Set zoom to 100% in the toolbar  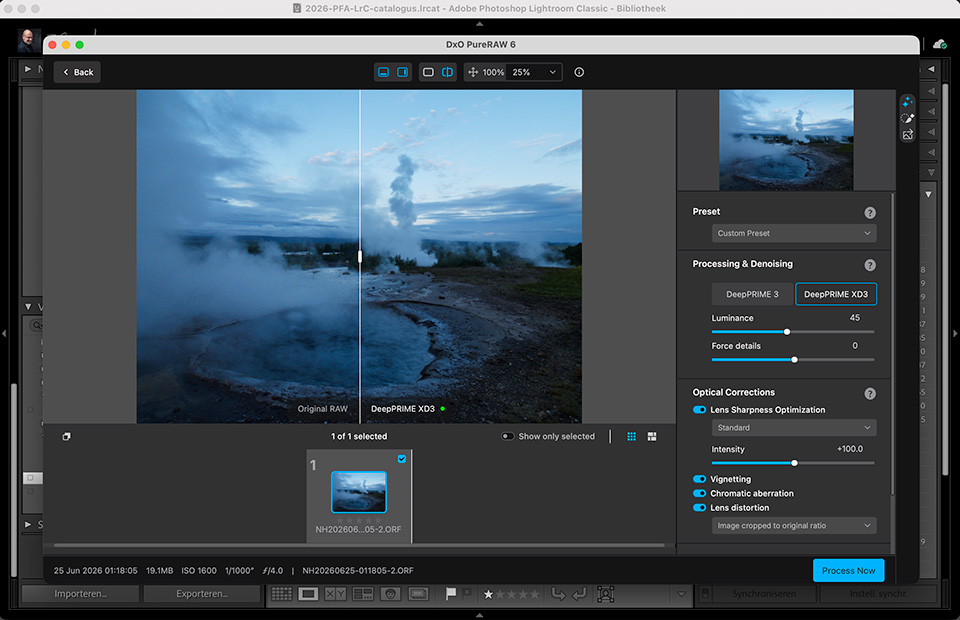point(493,72)
